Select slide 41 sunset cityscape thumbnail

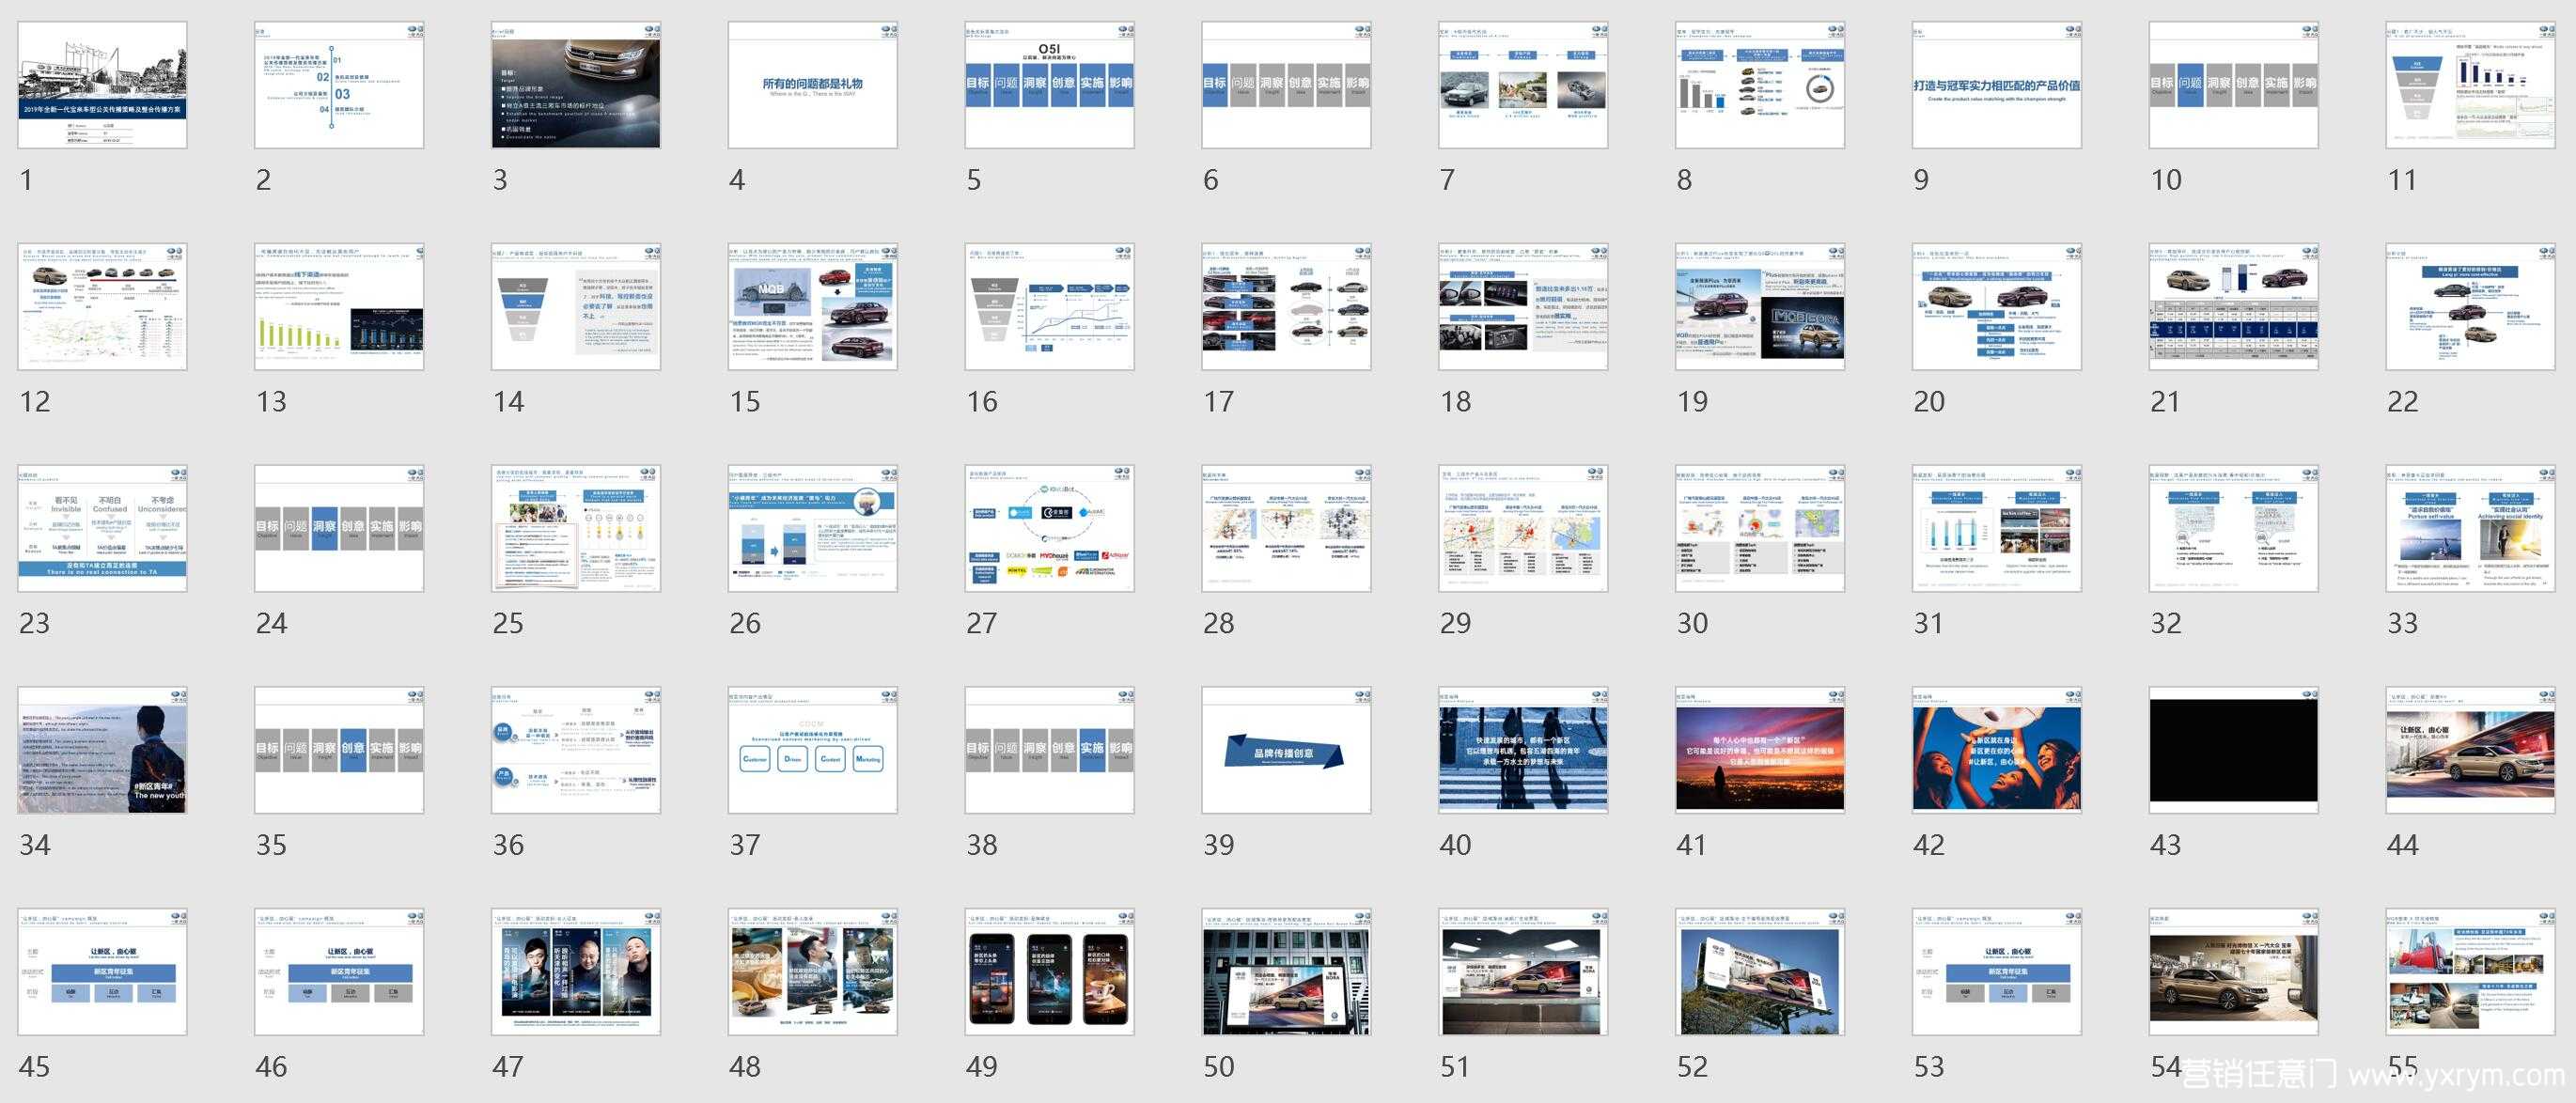1759,750
